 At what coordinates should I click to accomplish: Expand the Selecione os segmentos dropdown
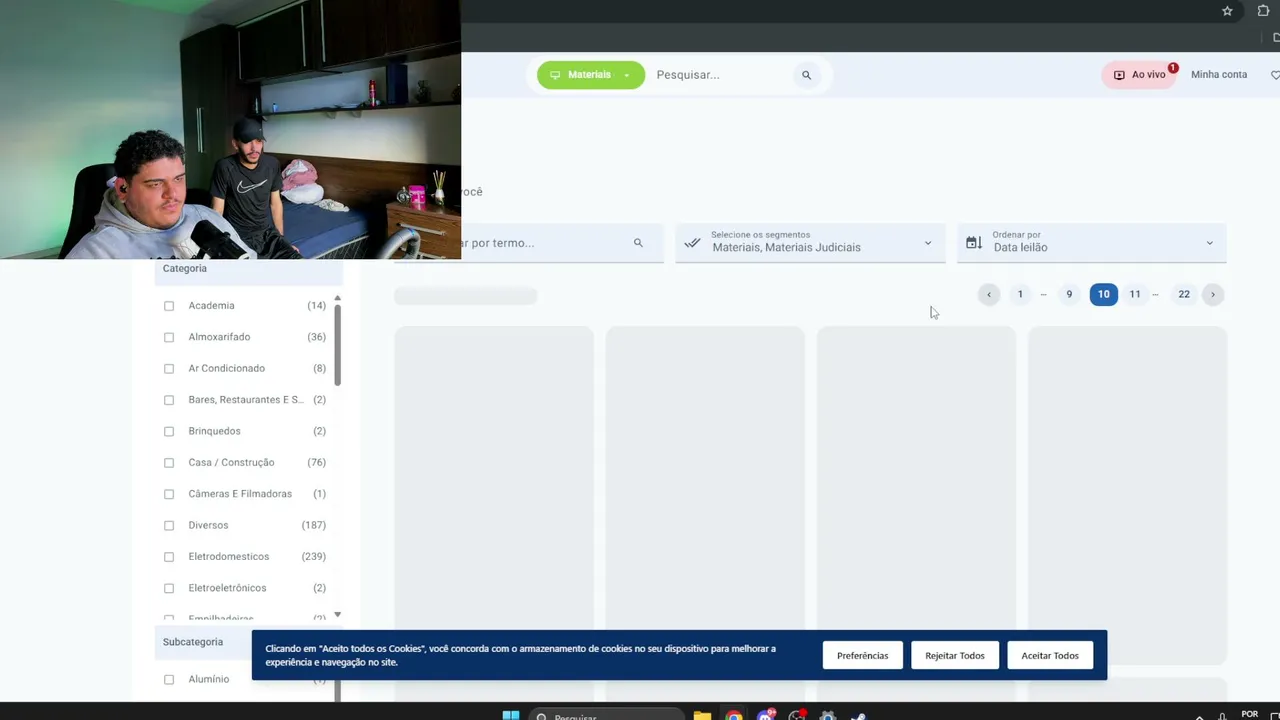(810, 243)
